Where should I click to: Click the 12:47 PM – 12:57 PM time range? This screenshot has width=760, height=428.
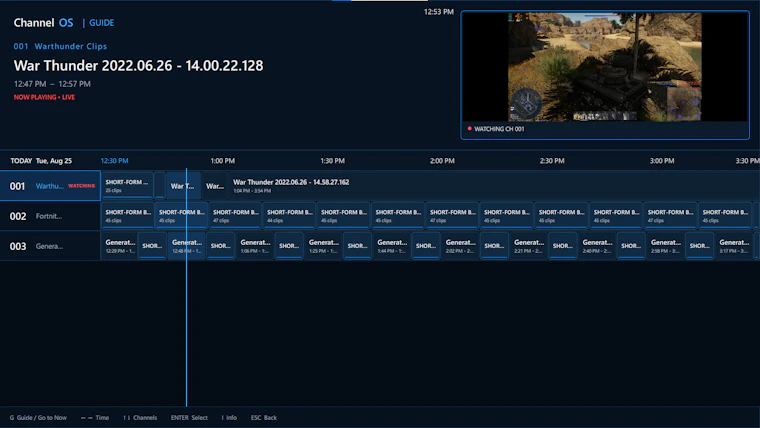point(52,84)
